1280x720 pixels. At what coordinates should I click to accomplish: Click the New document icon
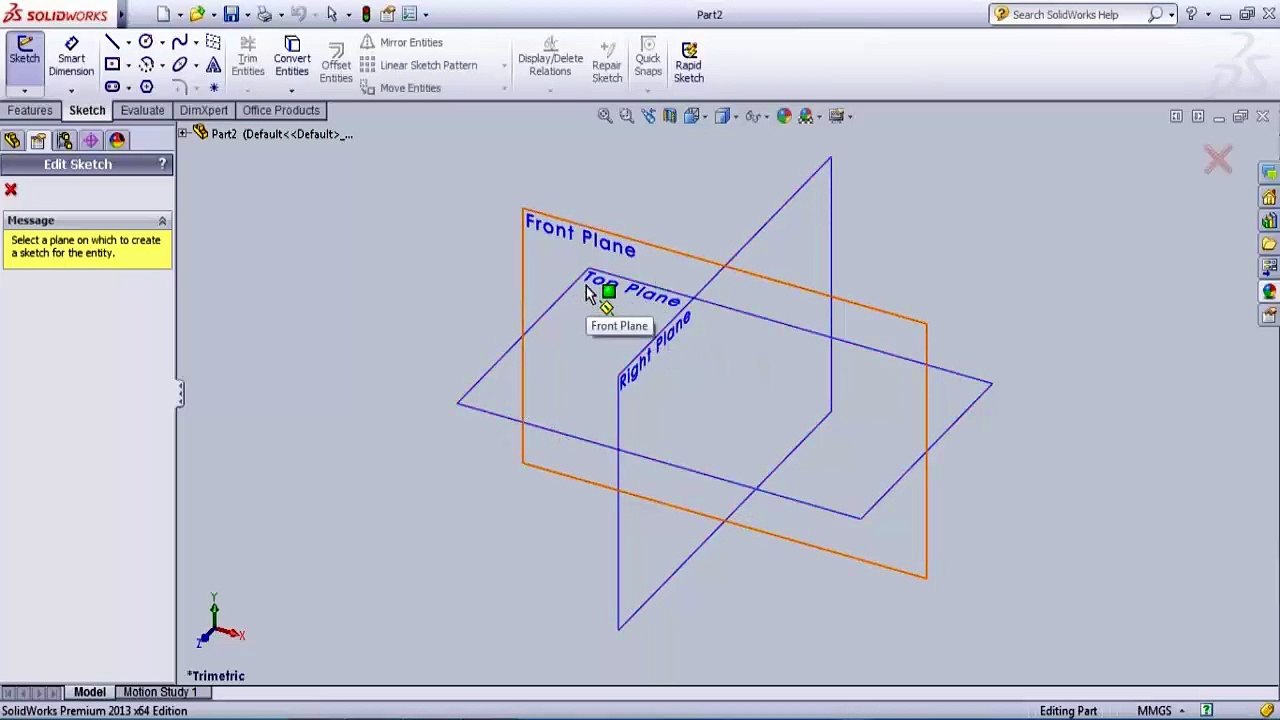(x=163, y=14)
